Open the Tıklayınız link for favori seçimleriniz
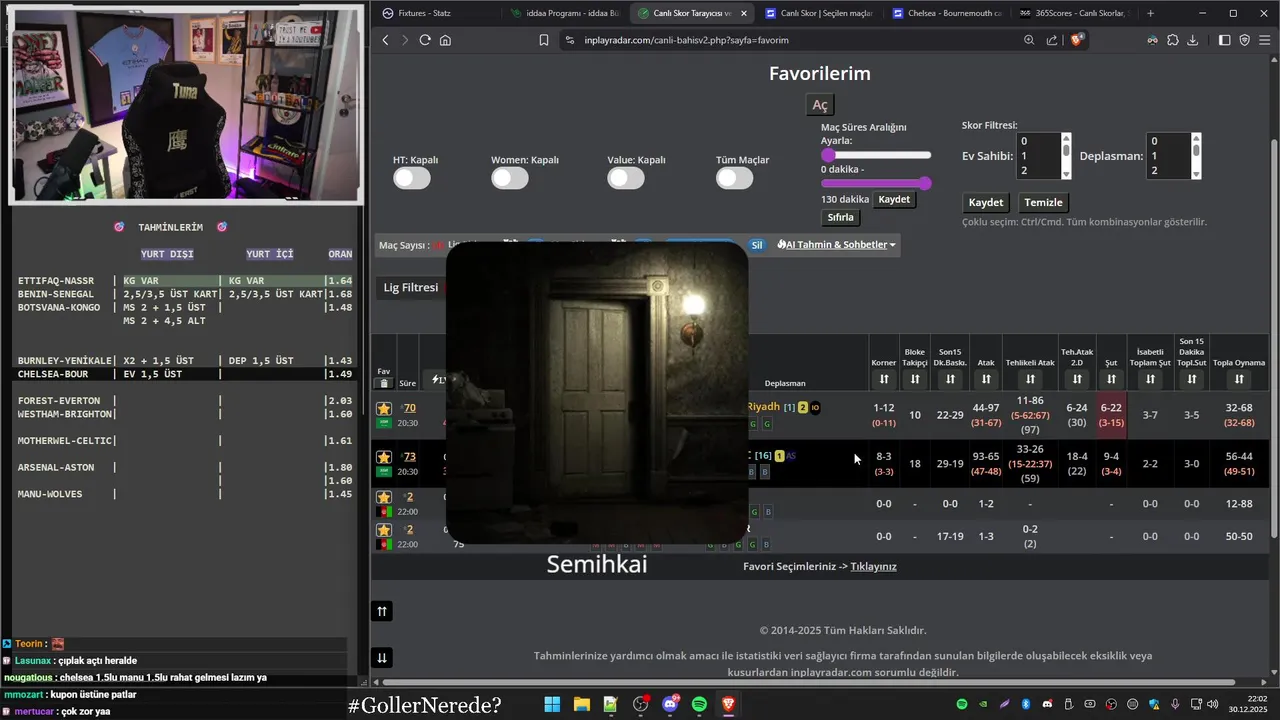The height and width of the screenshot is (720, 1280). coord(873,566)
